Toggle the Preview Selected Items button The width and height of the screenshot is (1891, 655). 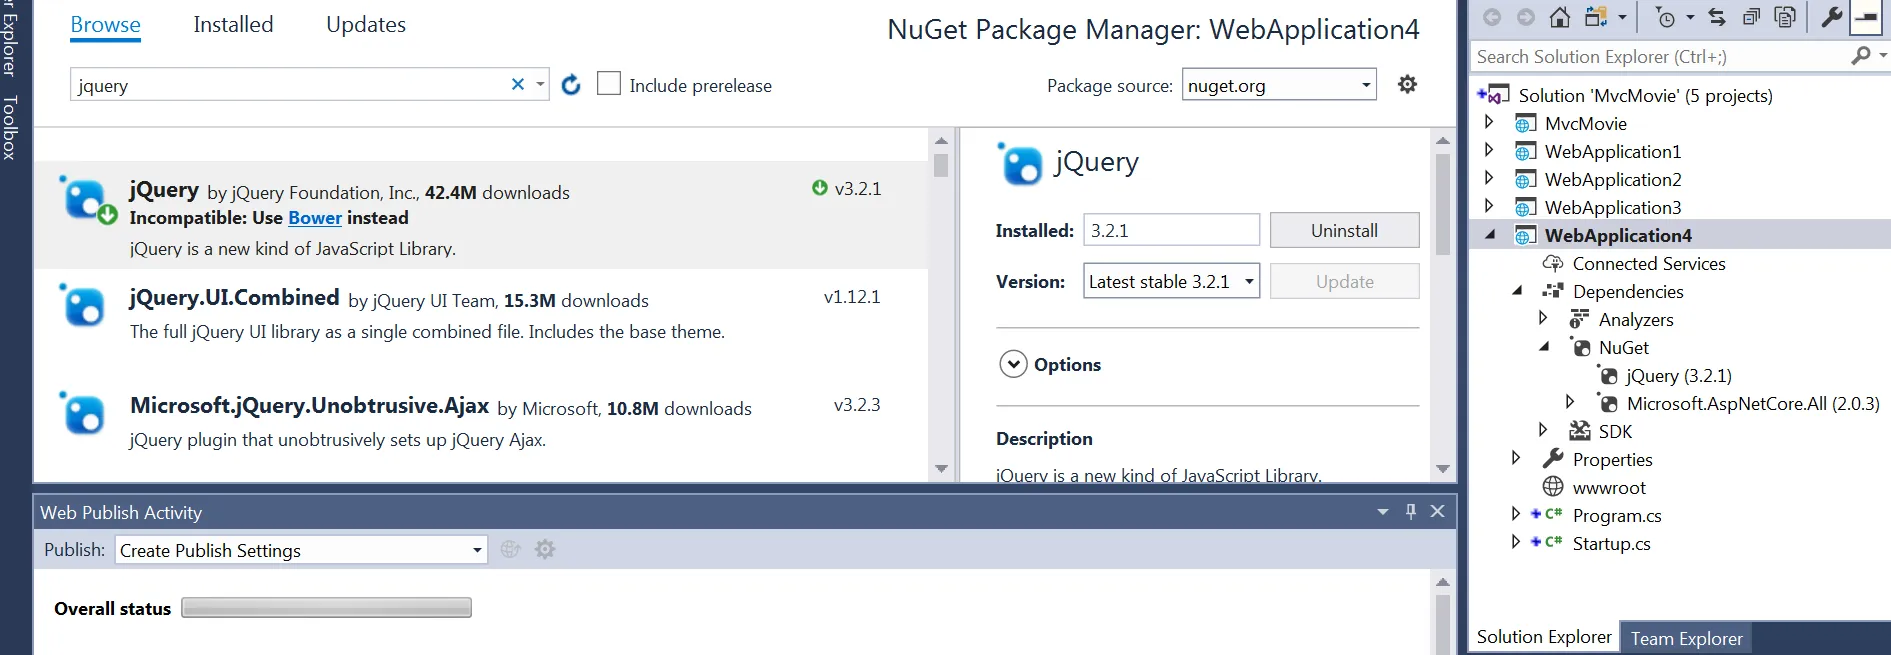coord(1867,17)
